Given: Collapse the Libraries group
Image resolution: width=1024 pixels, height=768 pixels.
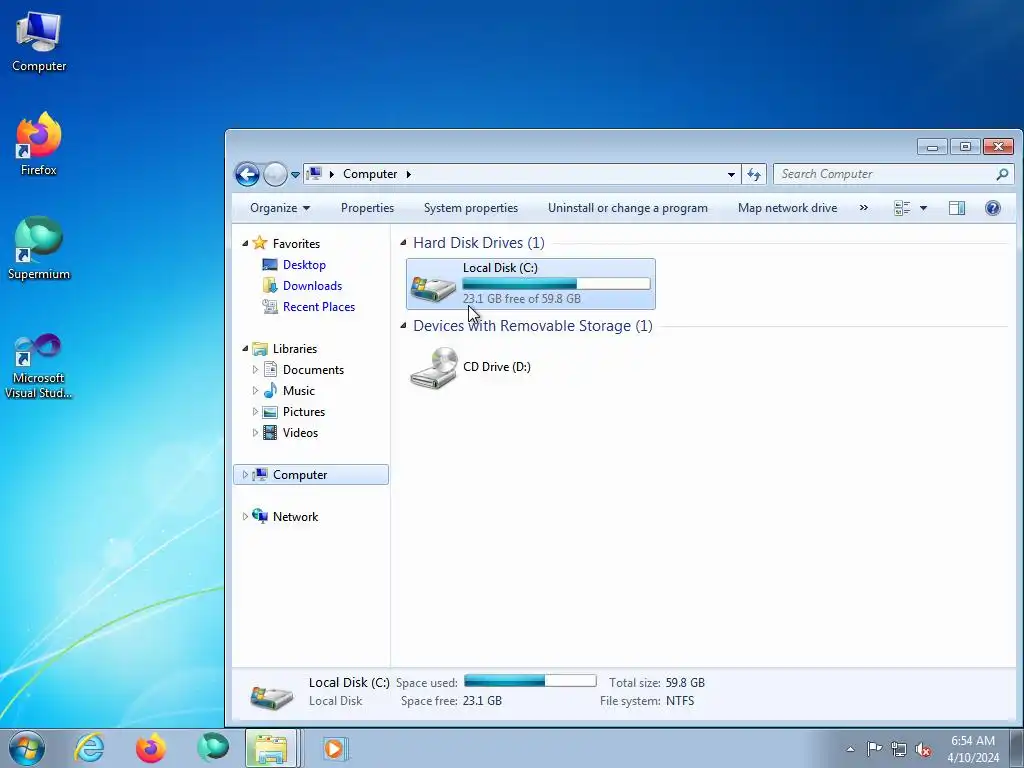Looking at the screenshot, I should [x=245, y=349].
